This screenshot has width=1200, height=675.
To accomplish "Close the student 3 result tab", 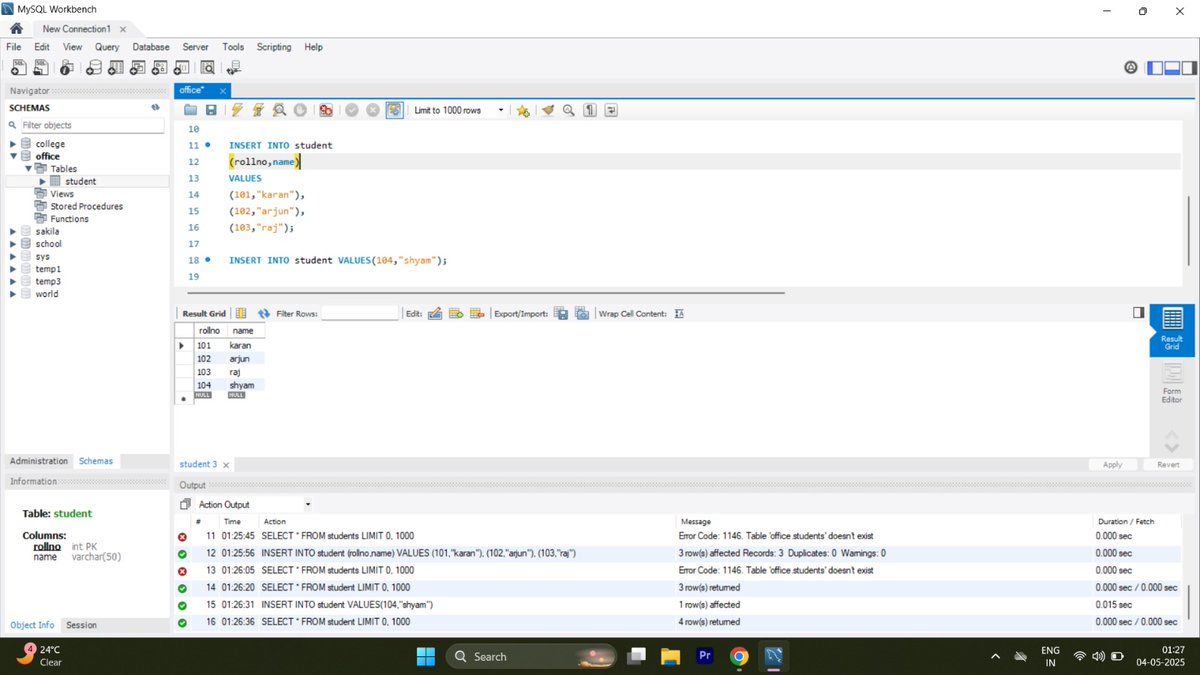I will 225,465.
